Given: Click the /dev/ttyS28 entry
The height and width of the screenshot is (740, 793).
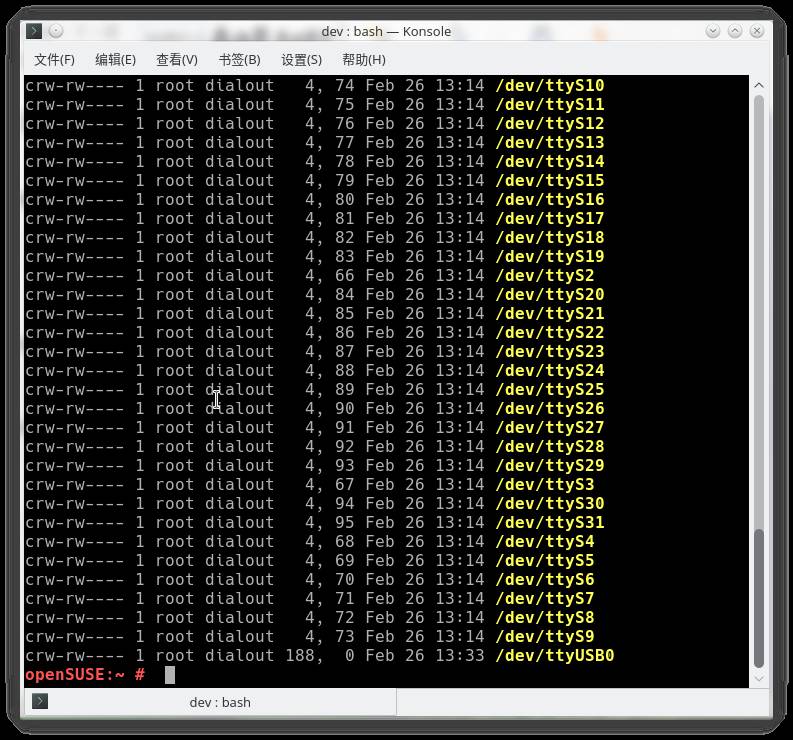Looking at the screenshot, I should click(x=550, y=447).
